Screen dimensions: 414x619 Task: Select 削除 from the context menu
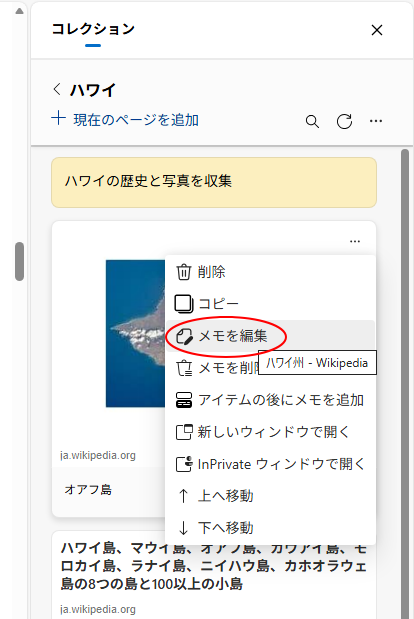point(270,272)
